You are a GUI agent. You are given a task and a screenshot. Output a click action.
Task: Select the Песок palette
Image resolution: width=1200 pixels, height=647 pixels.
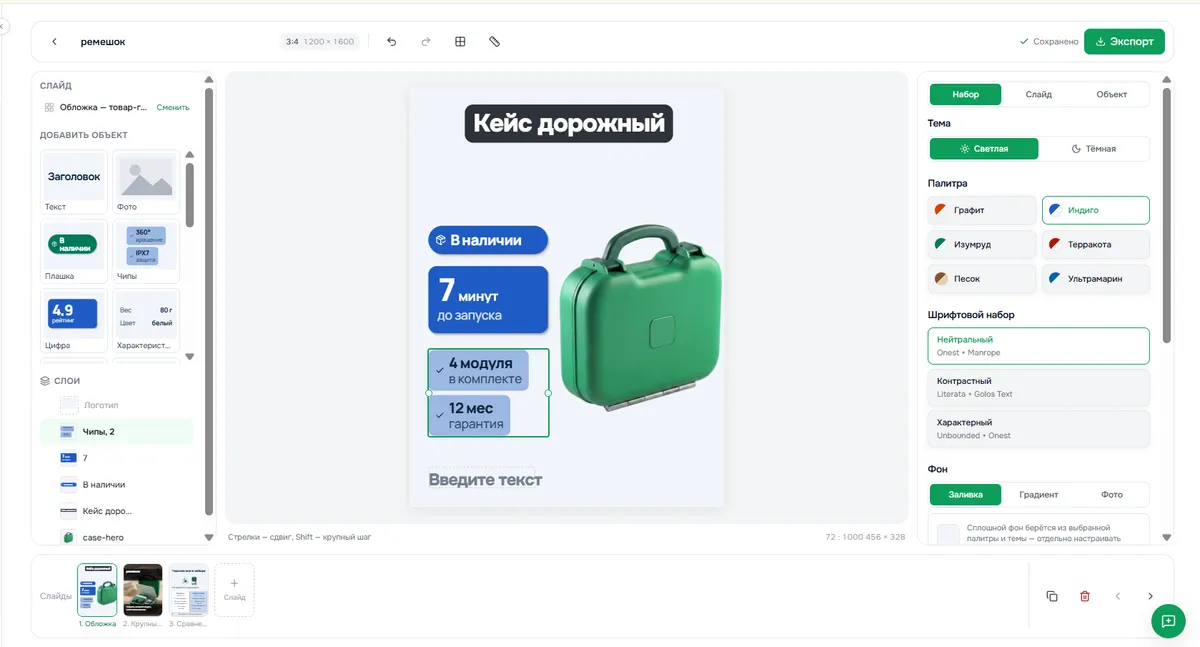[x=982, y=279]
